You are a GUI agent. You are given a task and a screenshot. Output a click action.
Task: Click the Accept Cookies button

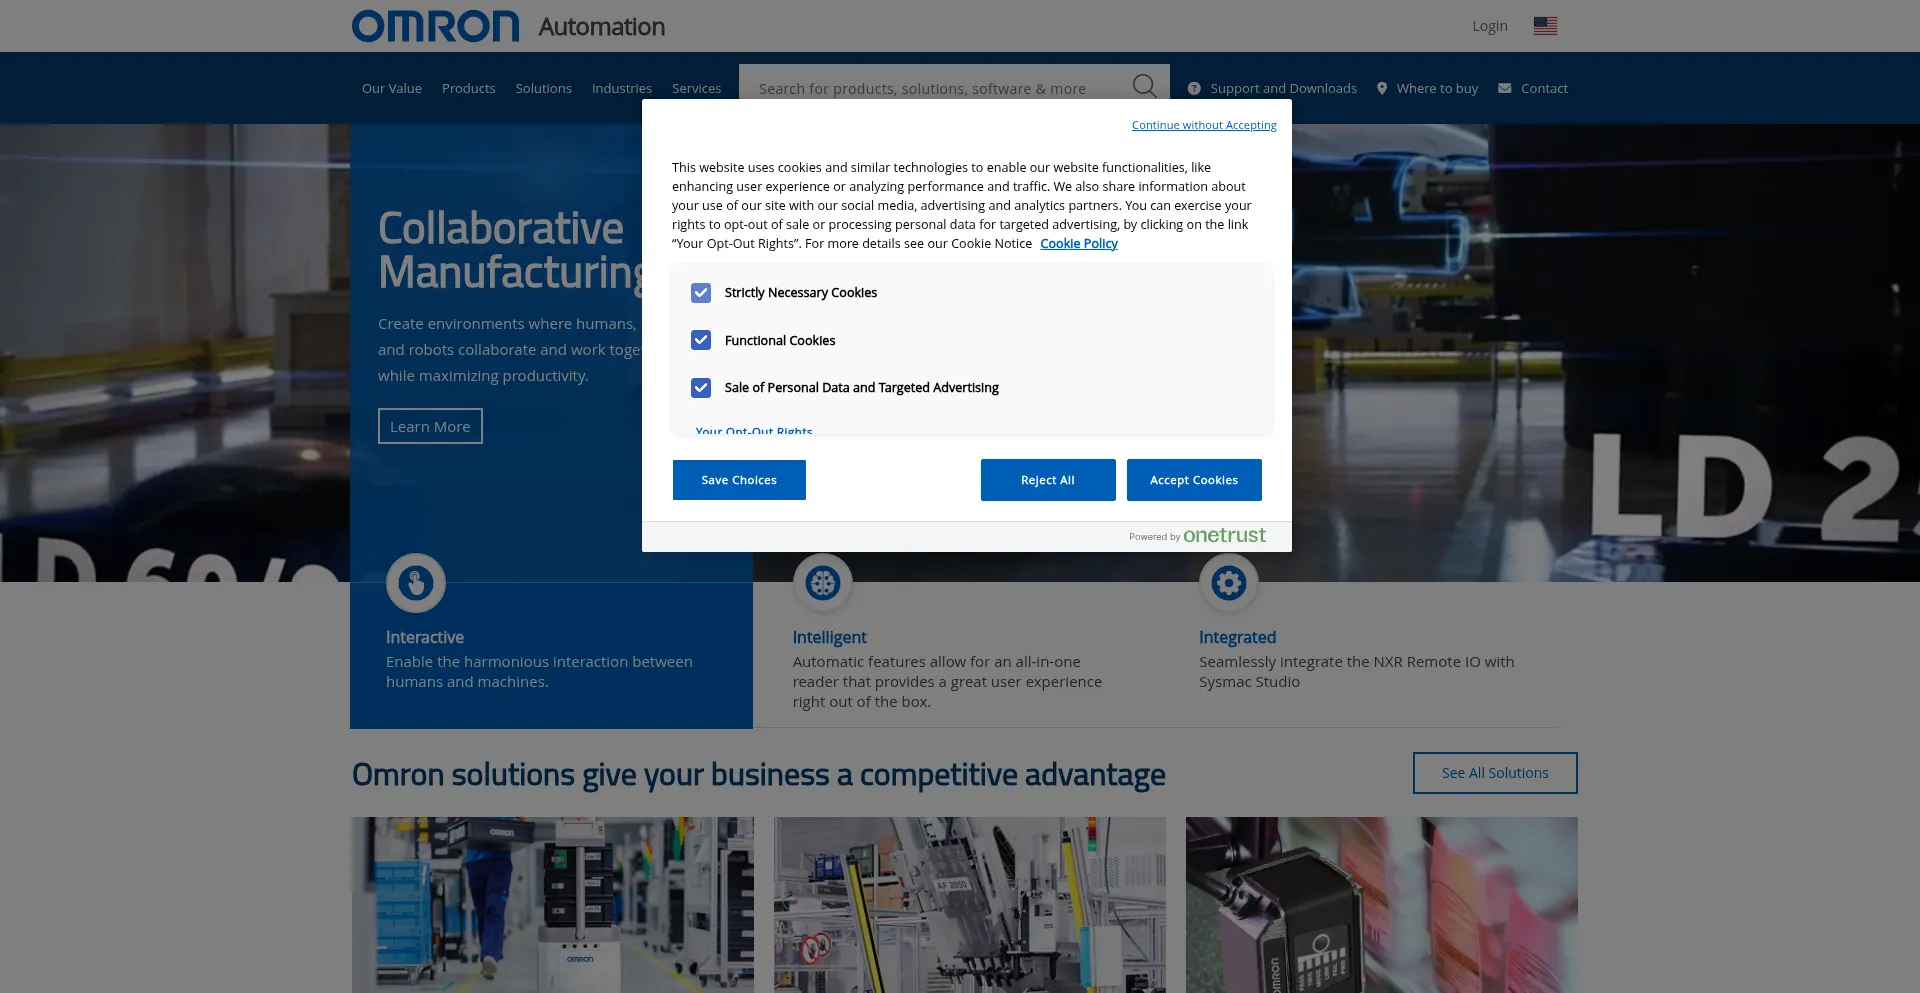click(x=1193, y=481)
